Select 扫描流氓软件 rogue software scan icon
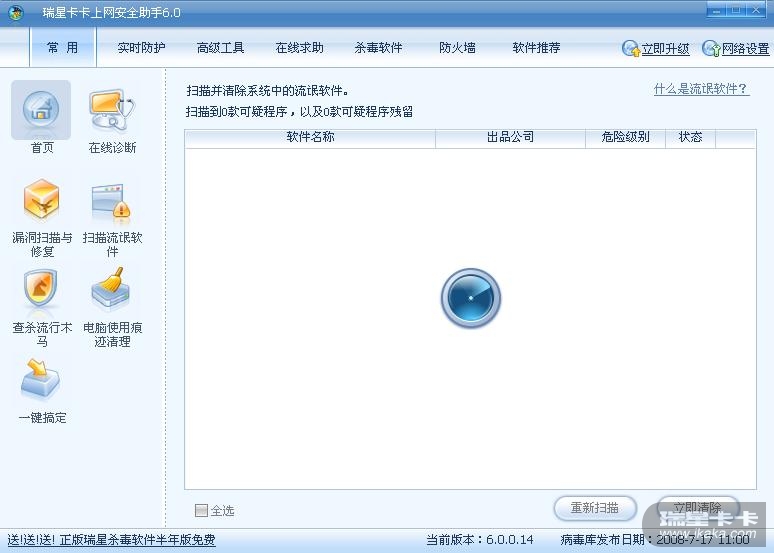 click(112, 201)
